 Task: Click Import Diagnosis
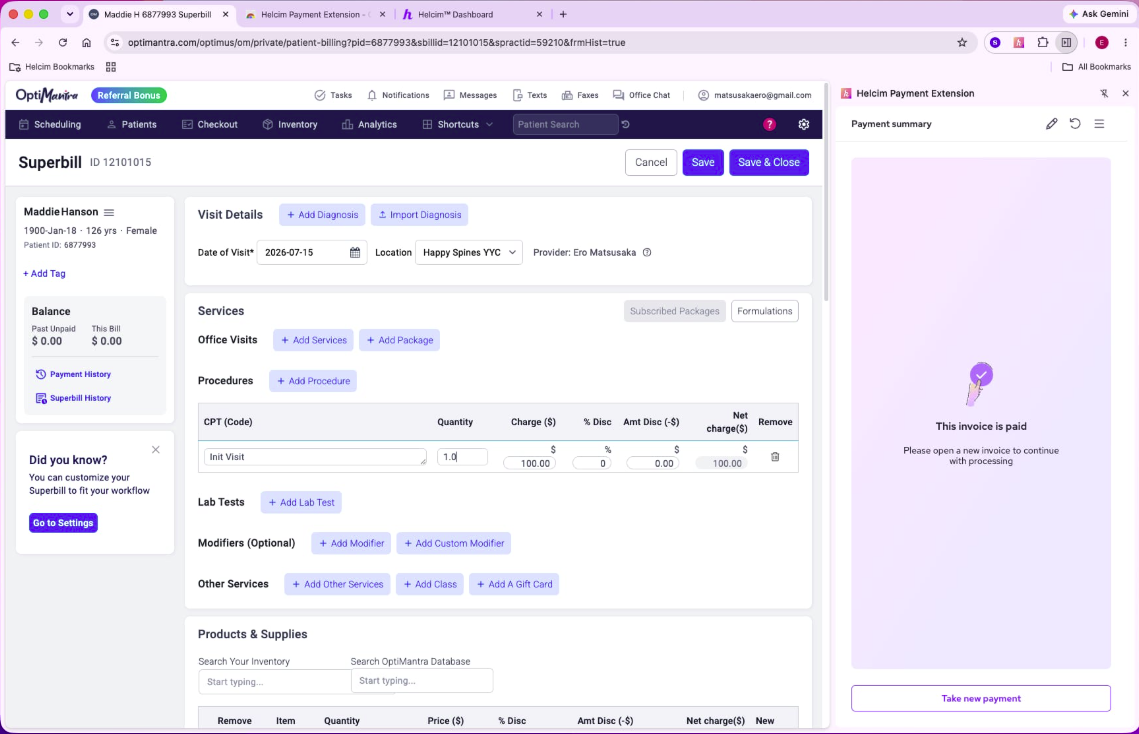click(x=420, y=214)
